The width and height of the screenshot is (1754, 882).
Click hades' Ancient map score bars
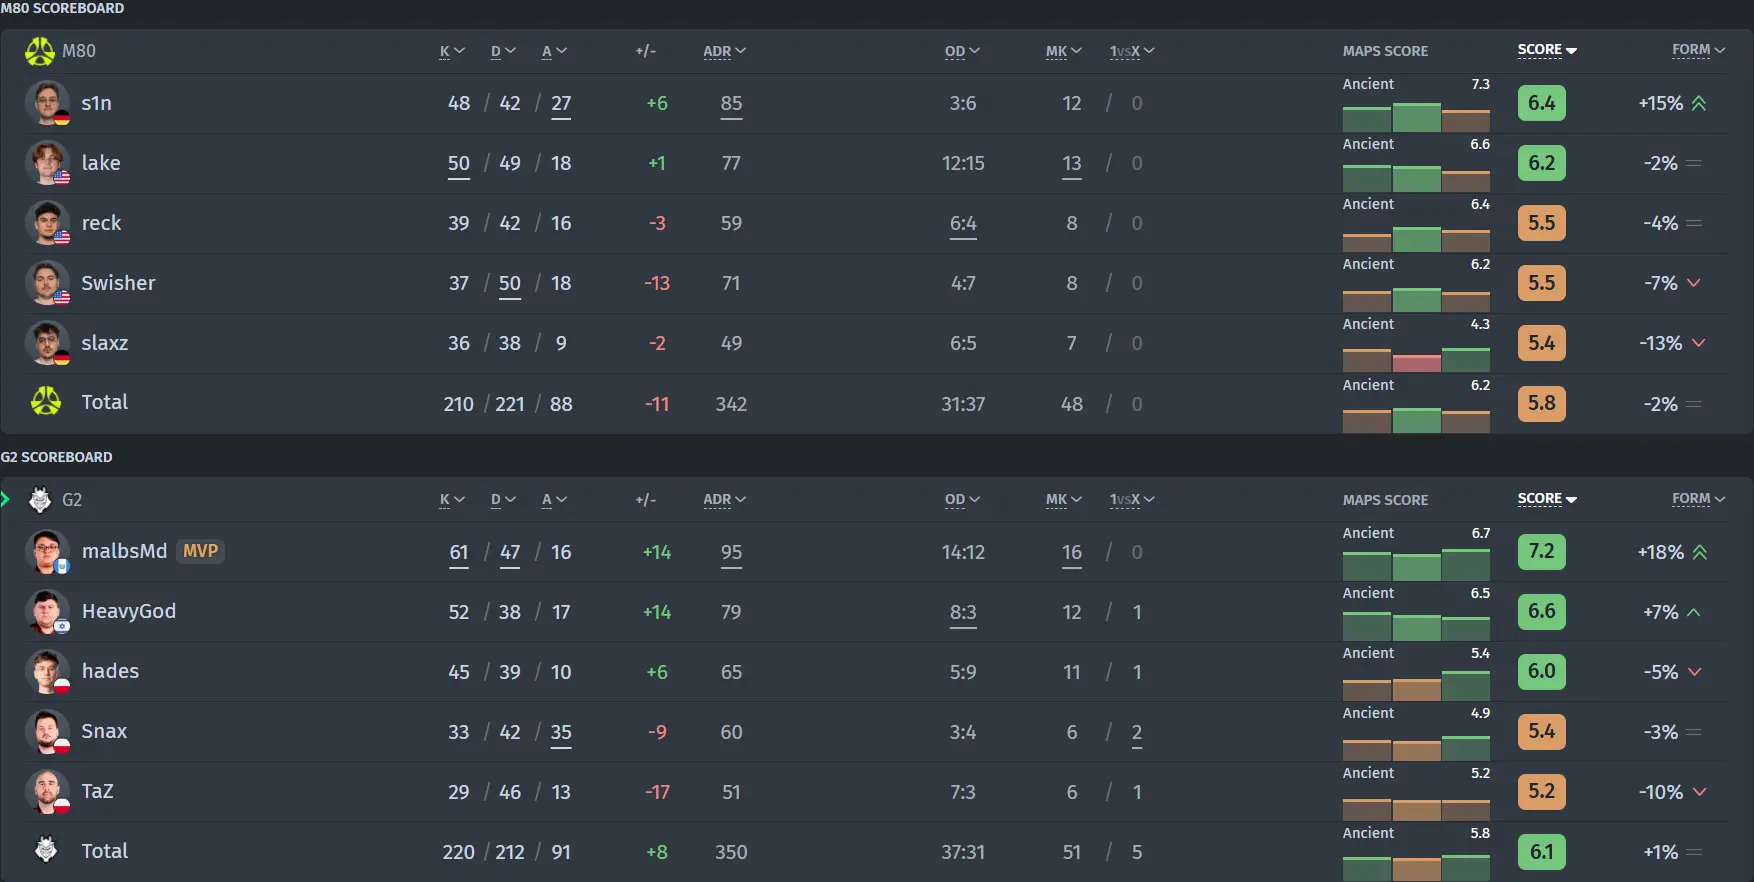(x=1416, y=686)
